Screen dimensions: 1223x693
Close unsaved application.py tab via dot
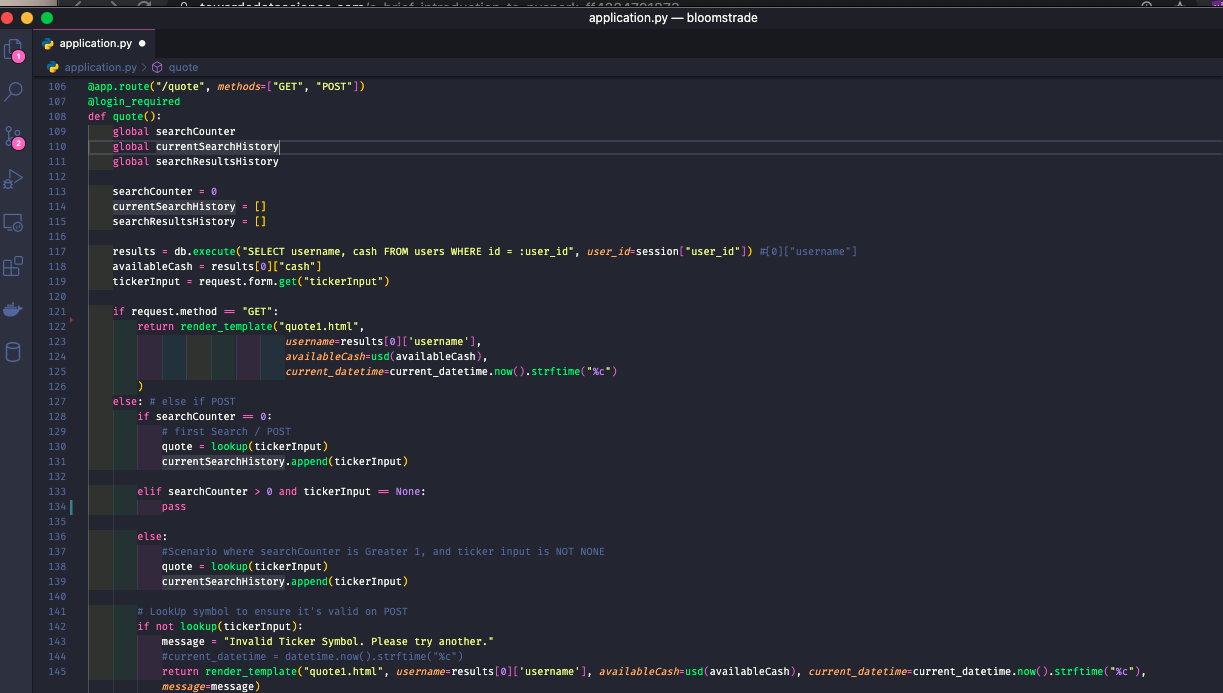coord(142,44)
